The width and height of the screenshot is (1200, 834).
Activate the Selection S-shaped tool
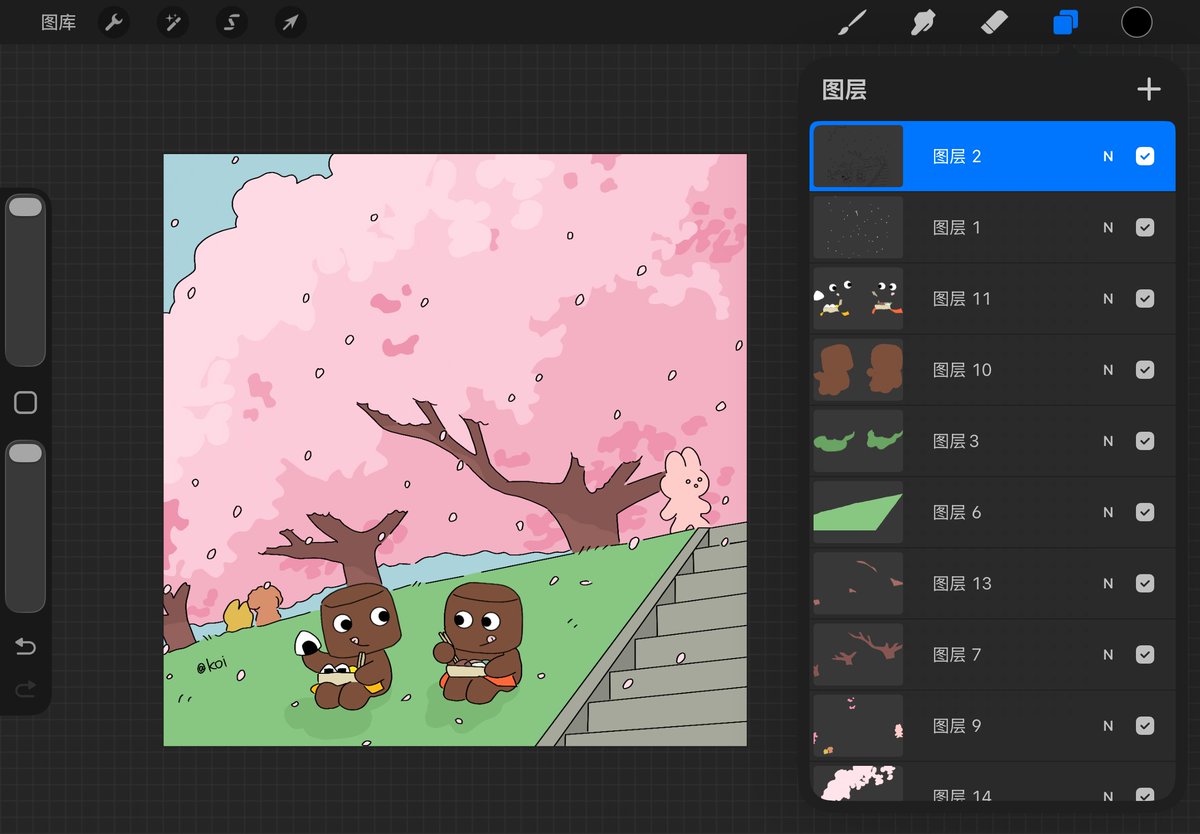231,22
